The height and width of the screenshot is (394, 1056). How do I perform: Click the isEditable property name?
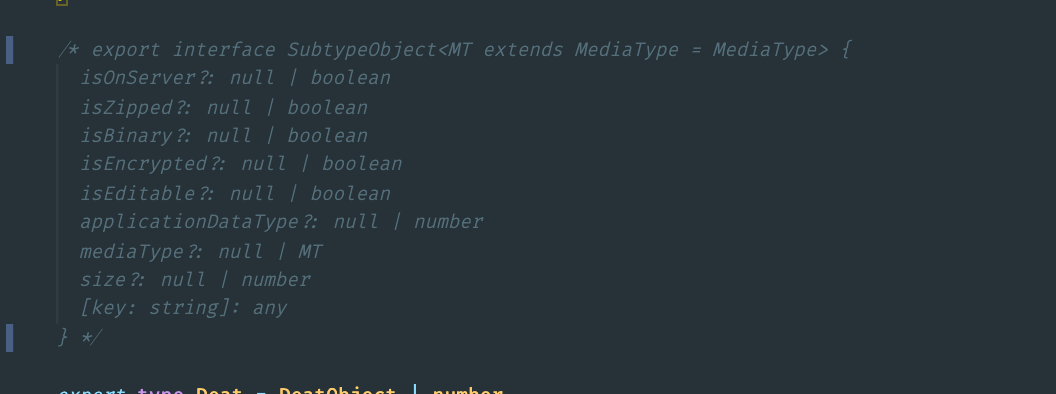[x=138, y=194]
